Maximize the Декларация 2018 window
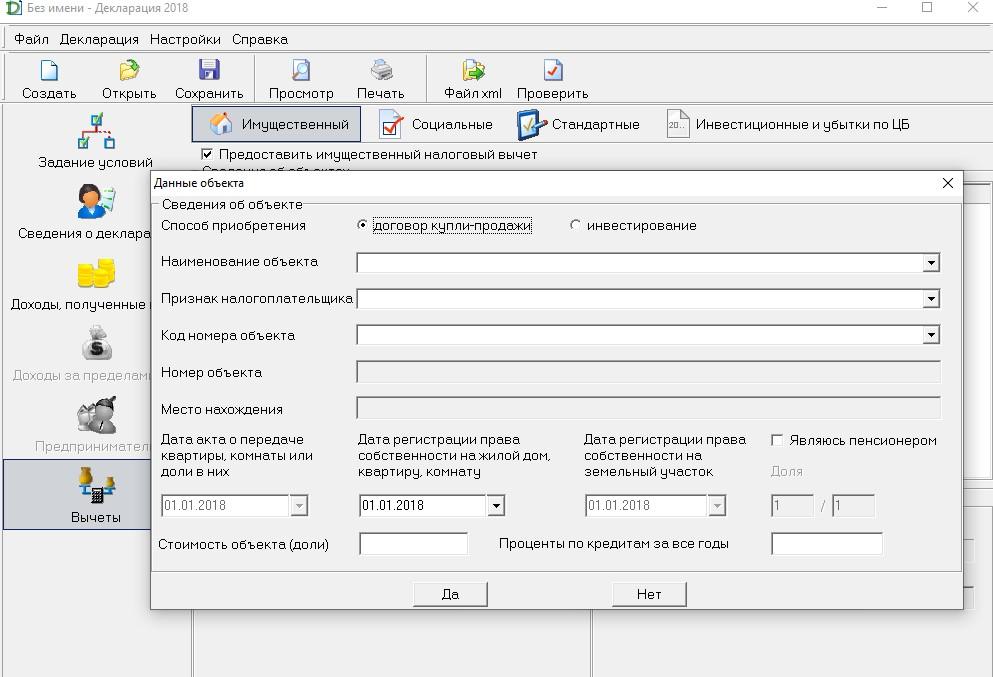 pos(927,8)
